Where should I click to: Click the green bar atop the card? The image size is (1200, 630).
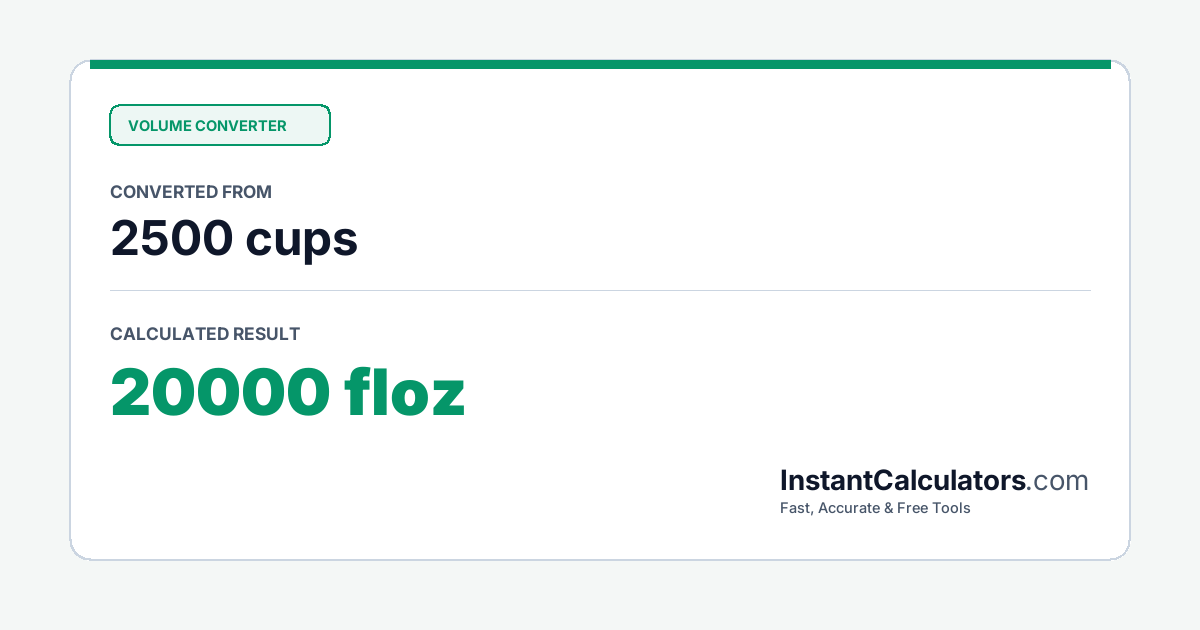(x=600, y=64)
